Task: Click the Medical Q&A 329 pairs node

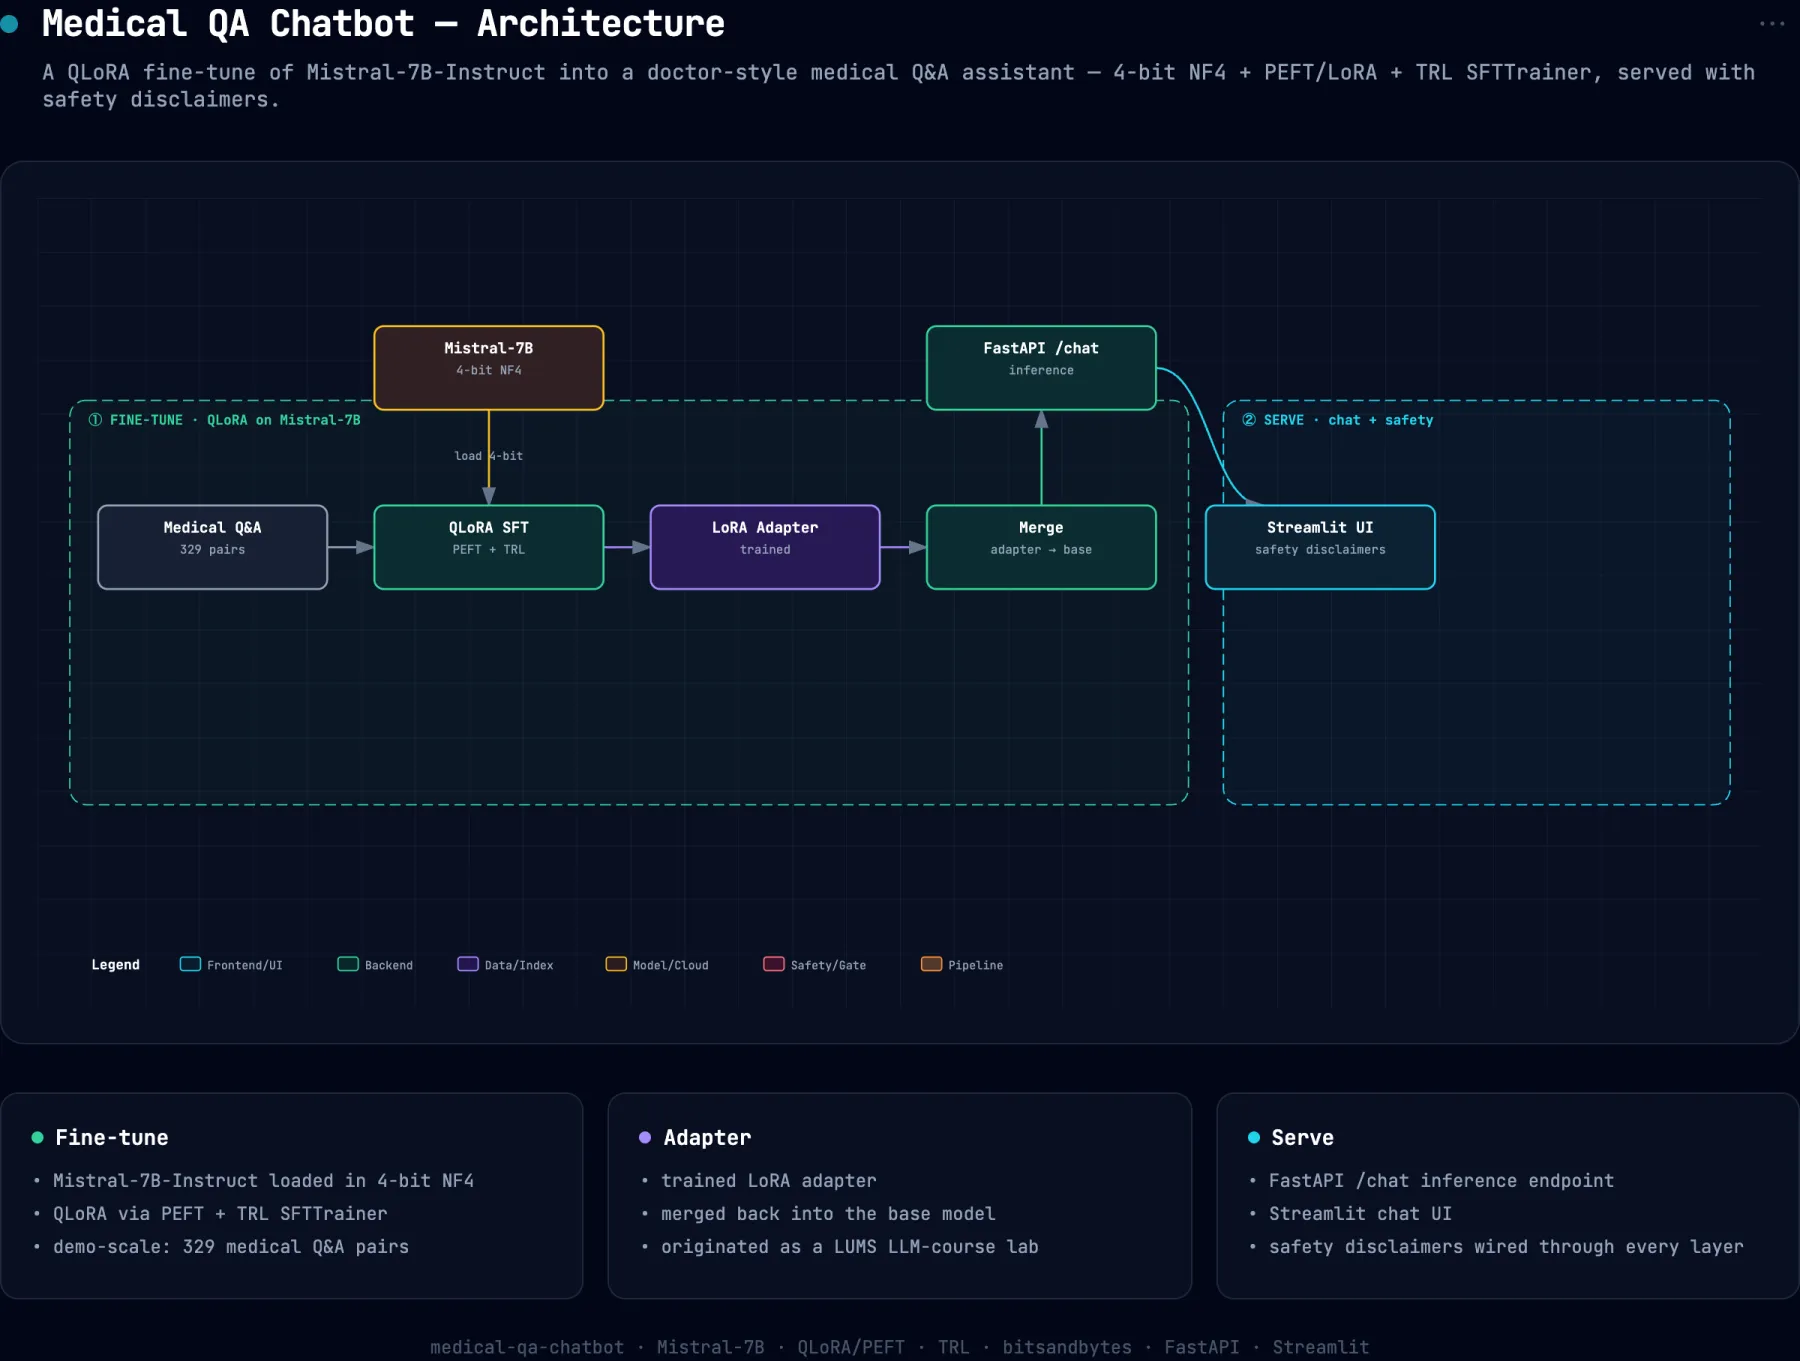Action: point(212,547)
